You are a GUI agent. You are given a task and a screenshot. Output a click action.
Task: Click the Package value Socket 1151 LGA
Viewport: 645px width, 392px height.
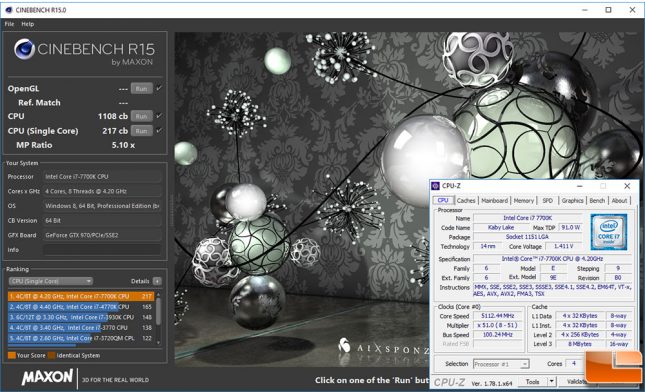tap(527, 237)
